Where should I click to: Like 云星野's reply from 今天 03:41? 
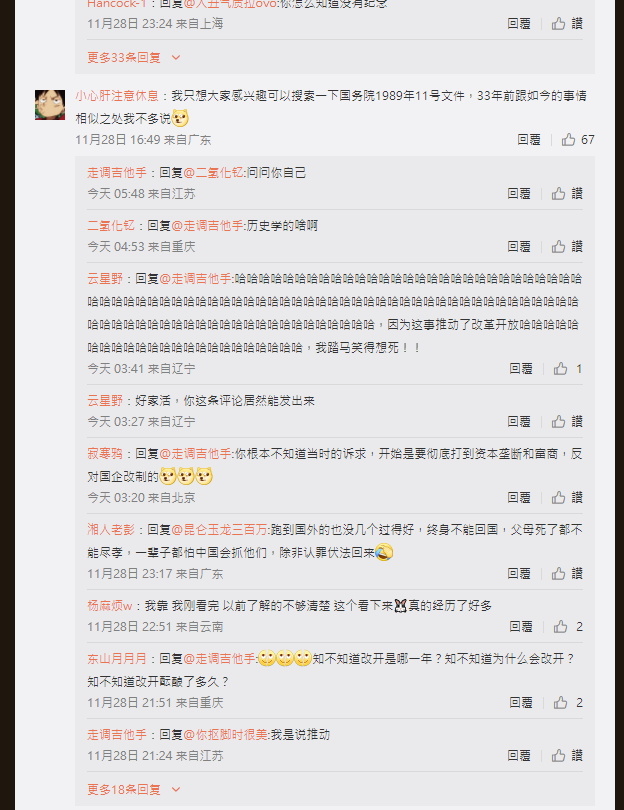[x=568, y=369]
